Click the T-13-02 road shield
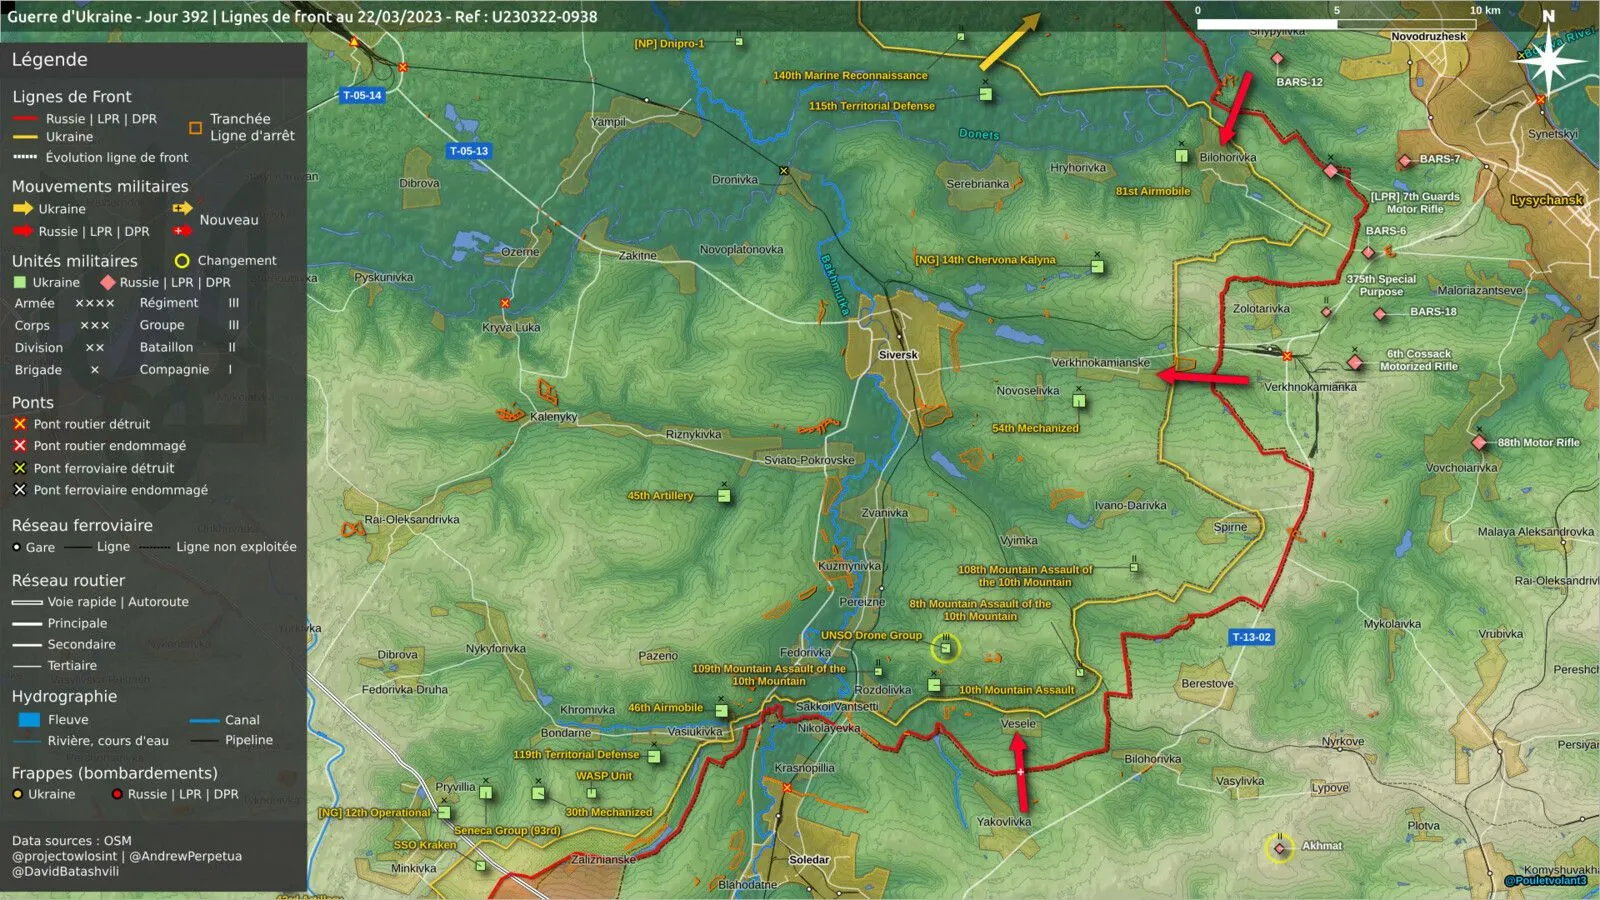The width and height of the screenshot is (1600, 900). point(1251,637)
